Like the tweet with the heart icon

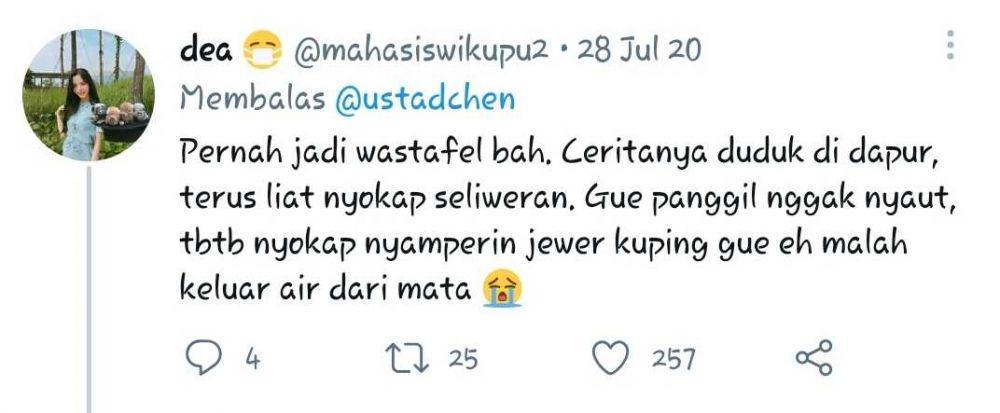coord(610,358)
